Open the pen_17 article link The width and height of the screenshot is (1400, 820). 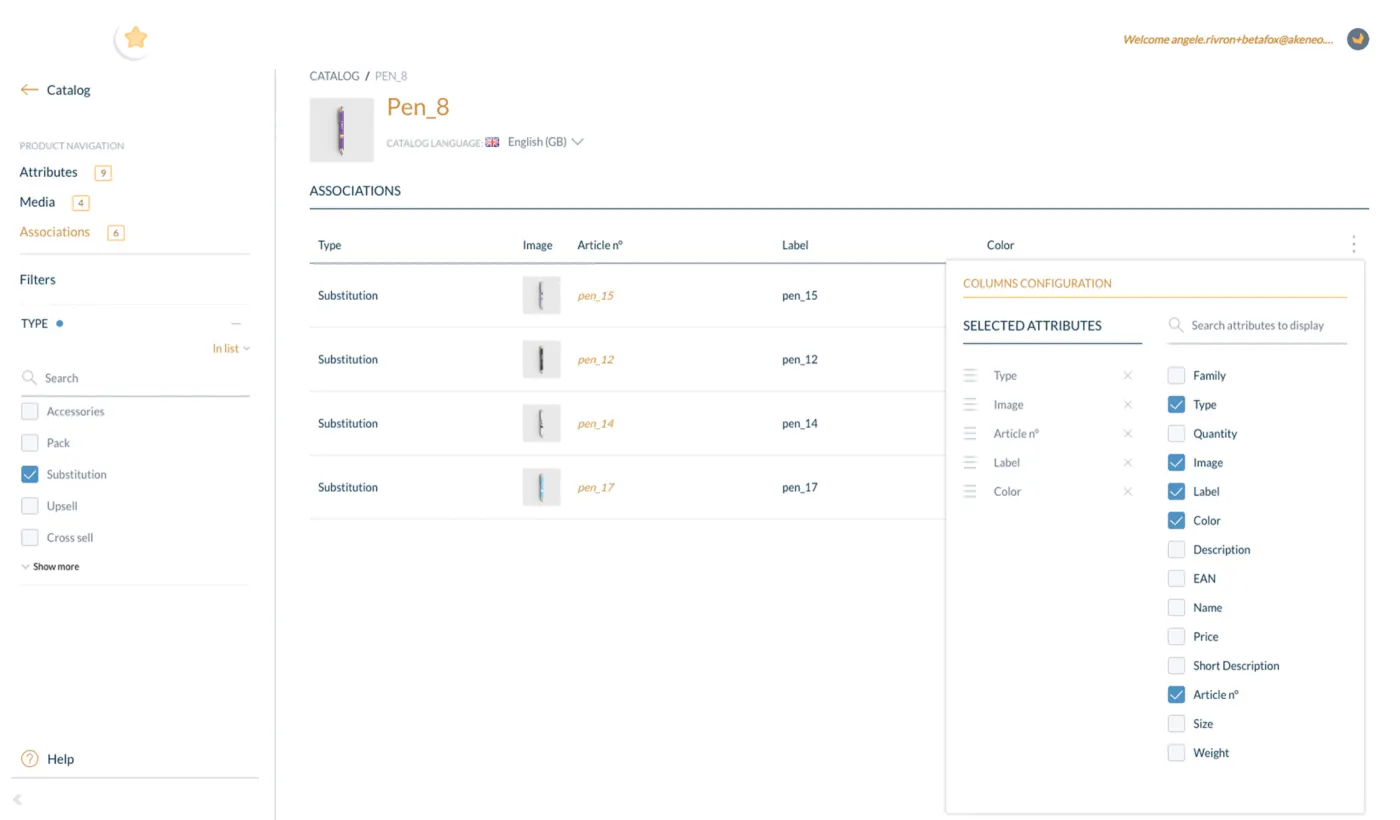pyautogui.click(x=596, y=488)
